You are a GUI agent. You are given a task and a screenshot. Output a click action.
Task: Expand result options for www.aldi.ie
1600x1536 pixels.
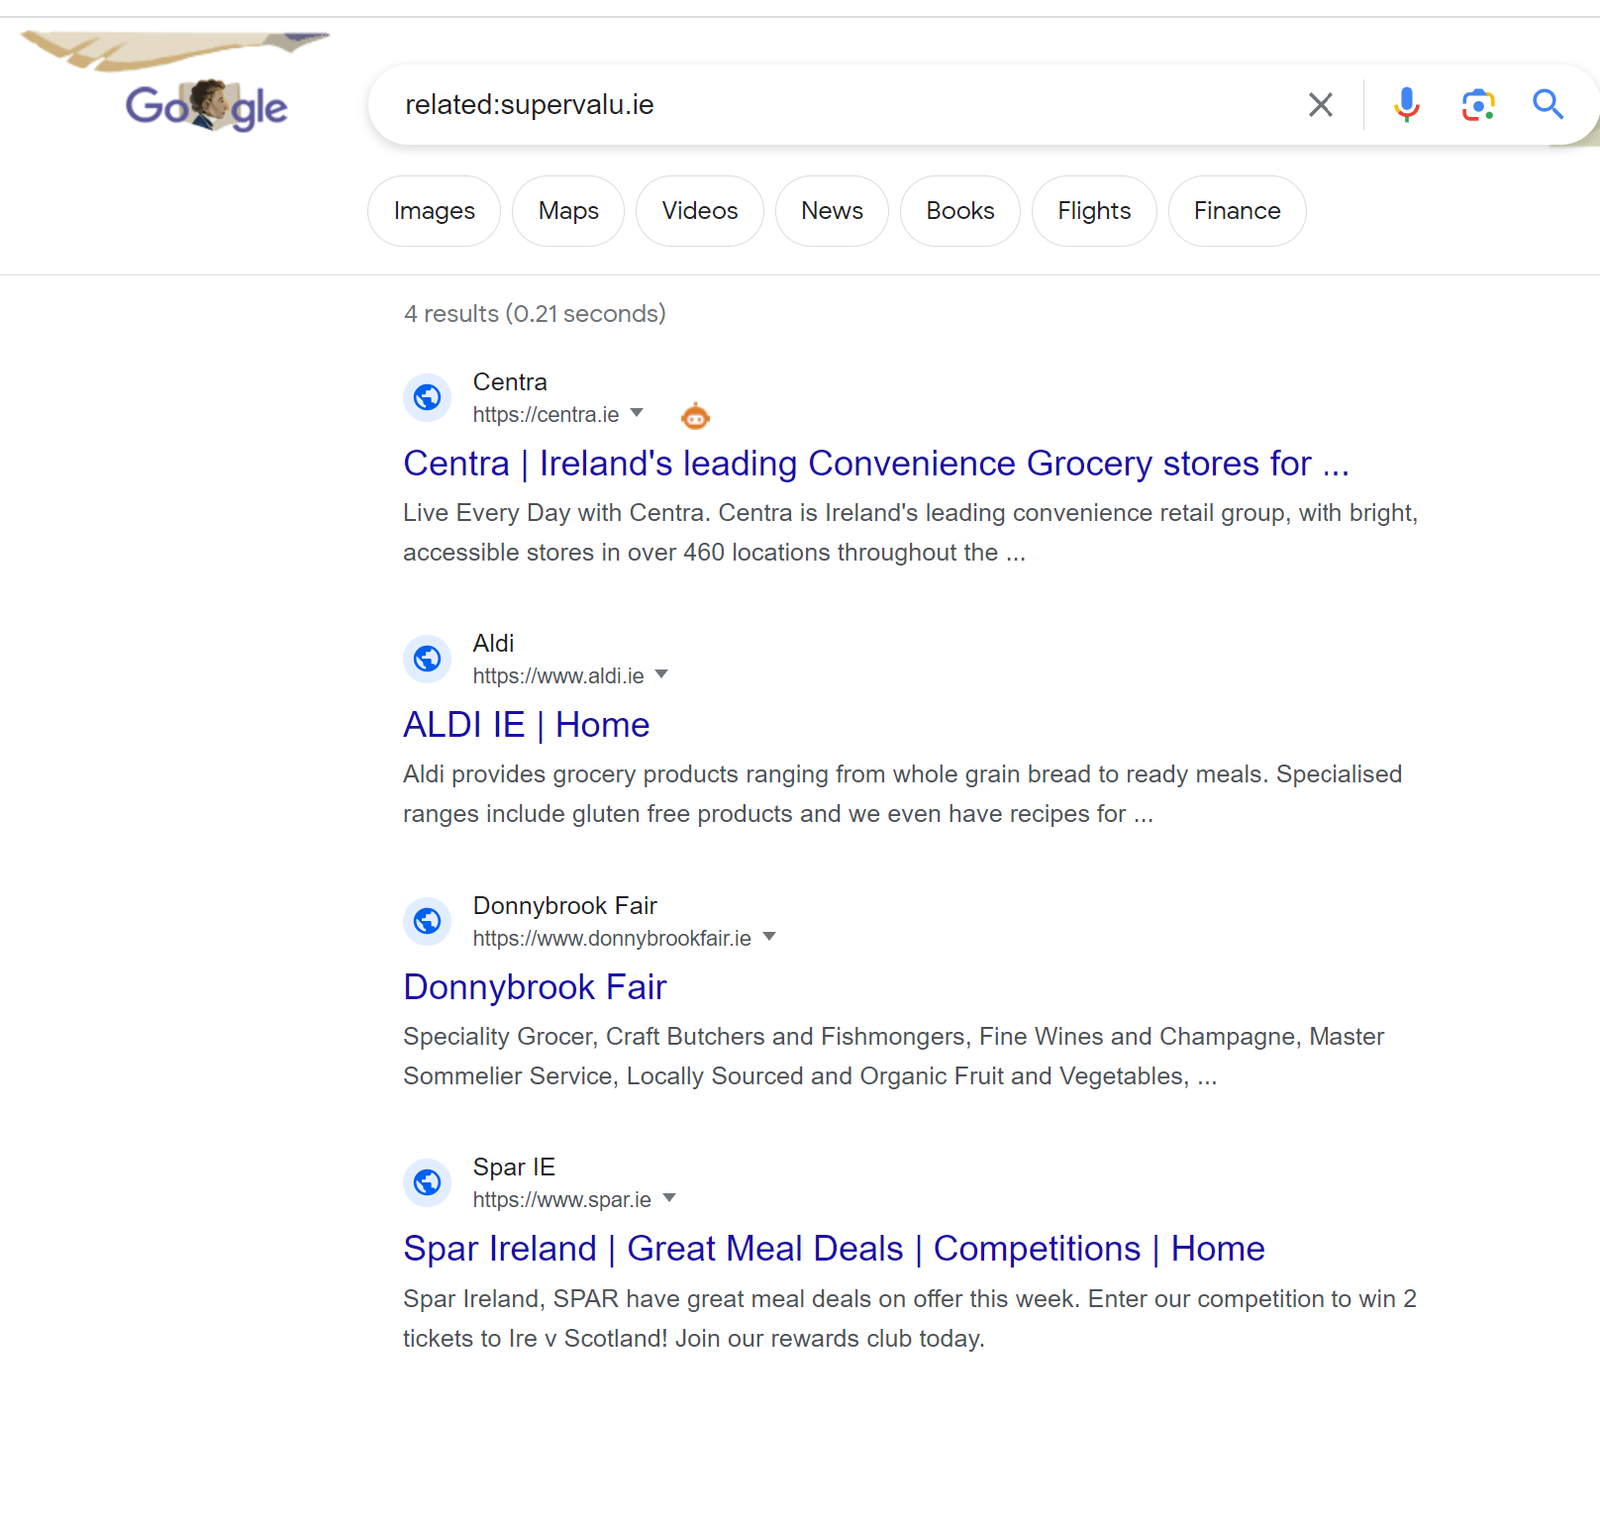pyautogui.click(x=662, y=674)
